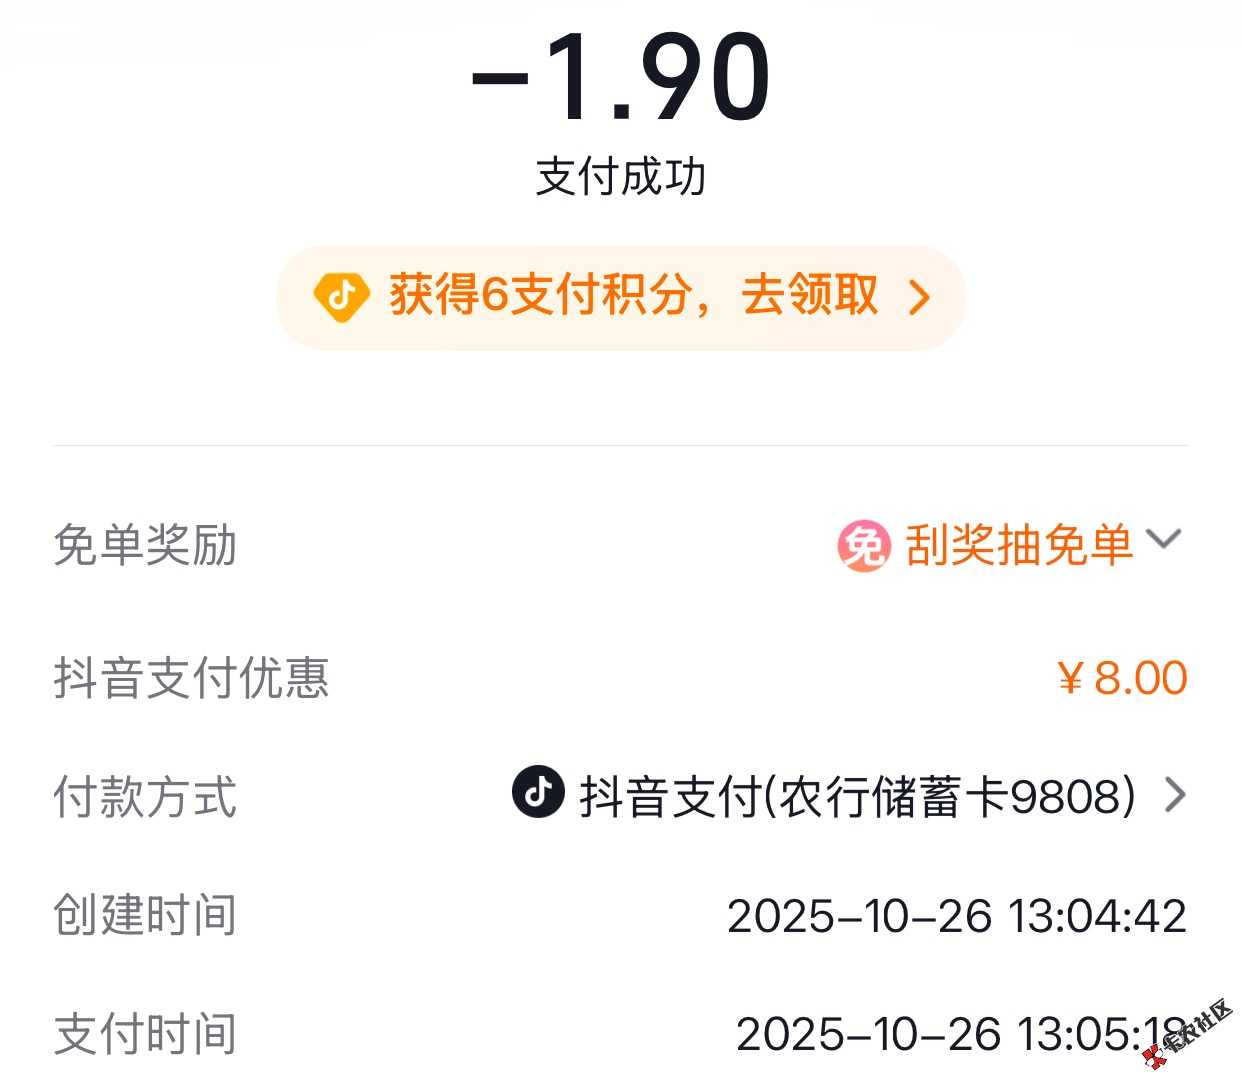Viewport: 1242px width, 1089px height.
Task: Click the round pink 免 icon
Action: [x=862, y=546]
